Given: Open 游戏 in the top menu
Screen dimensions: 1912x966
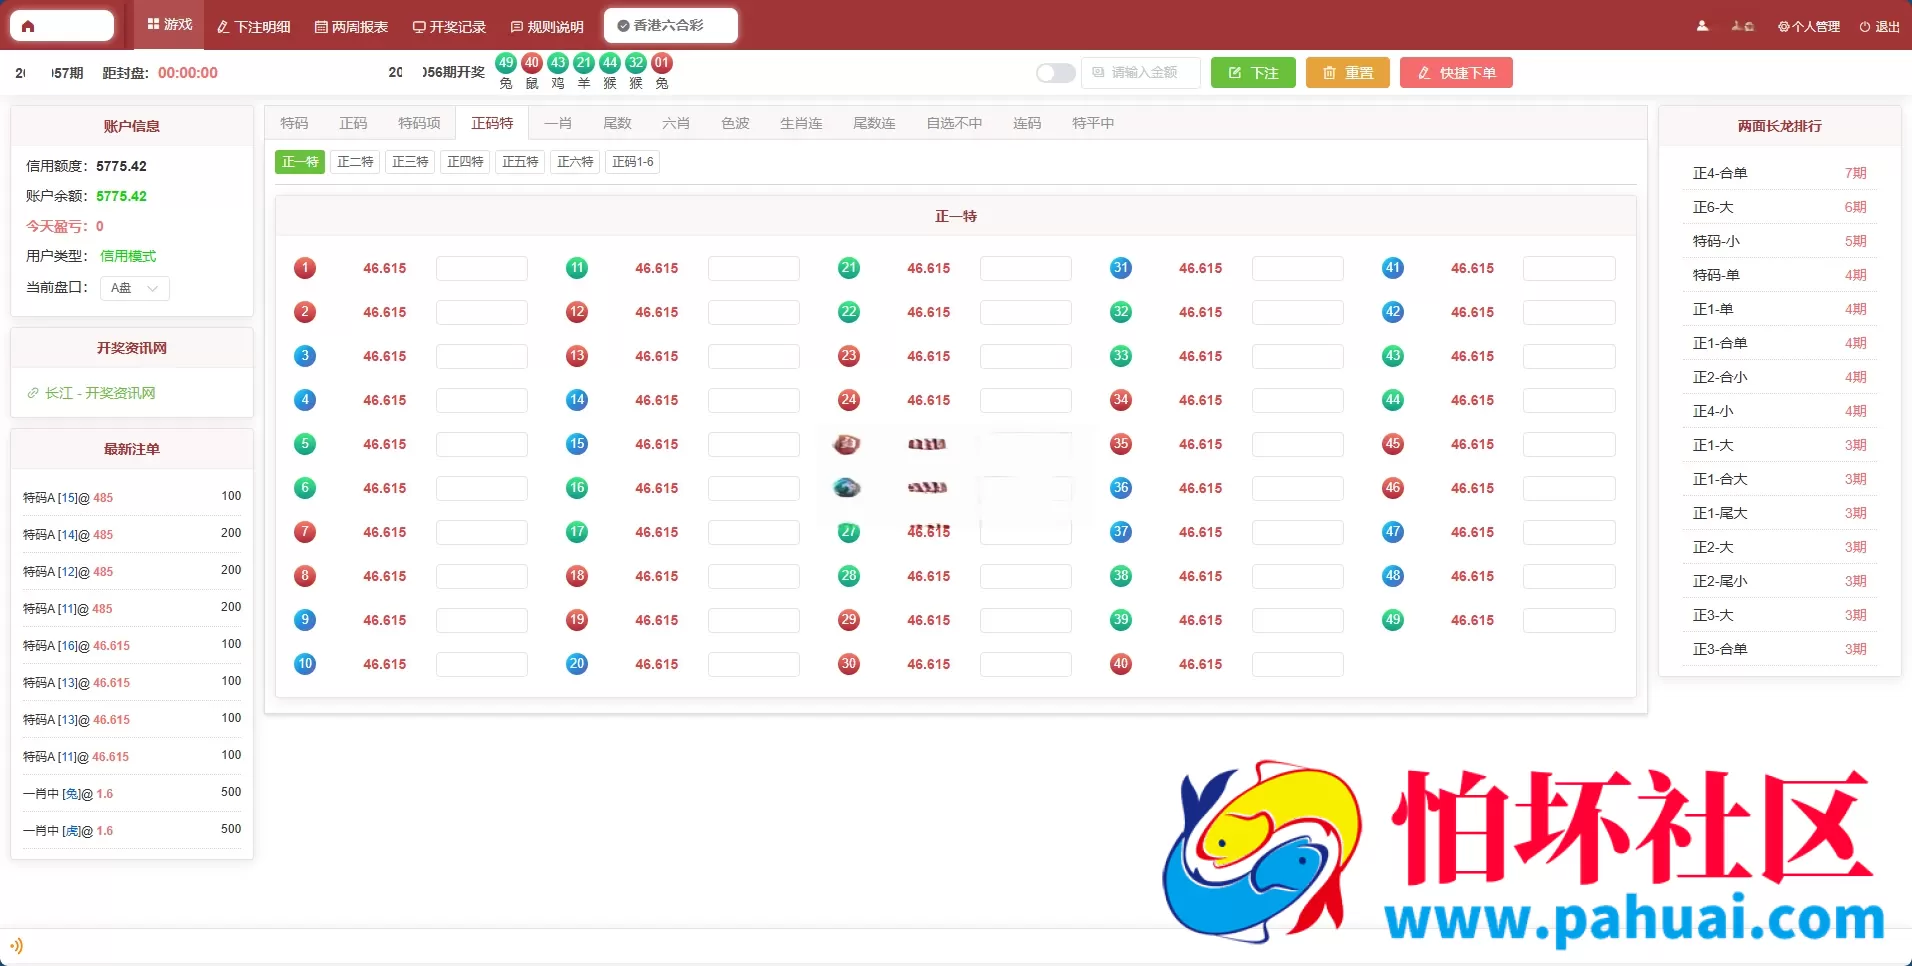Looking at the screenshot, I should click(x=170, y=25).
